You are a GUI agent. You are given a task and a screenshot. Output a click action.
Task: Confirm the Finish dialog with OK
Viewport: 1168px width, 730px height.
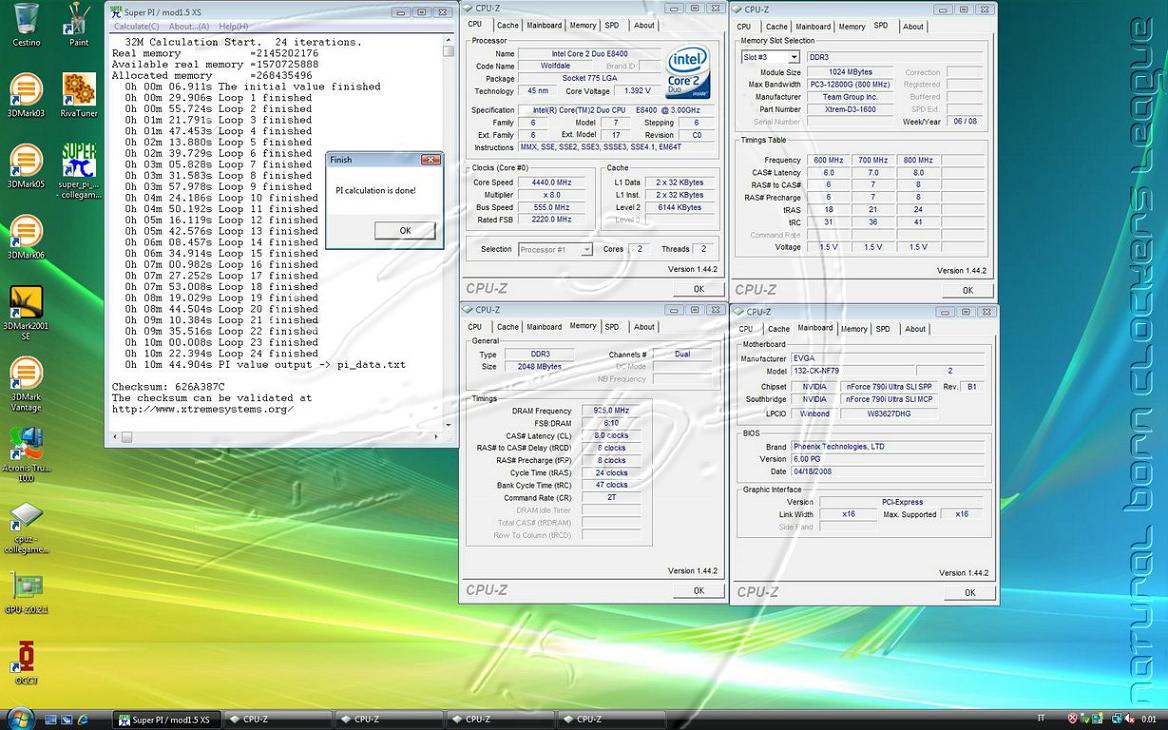[x=404, y=230]
